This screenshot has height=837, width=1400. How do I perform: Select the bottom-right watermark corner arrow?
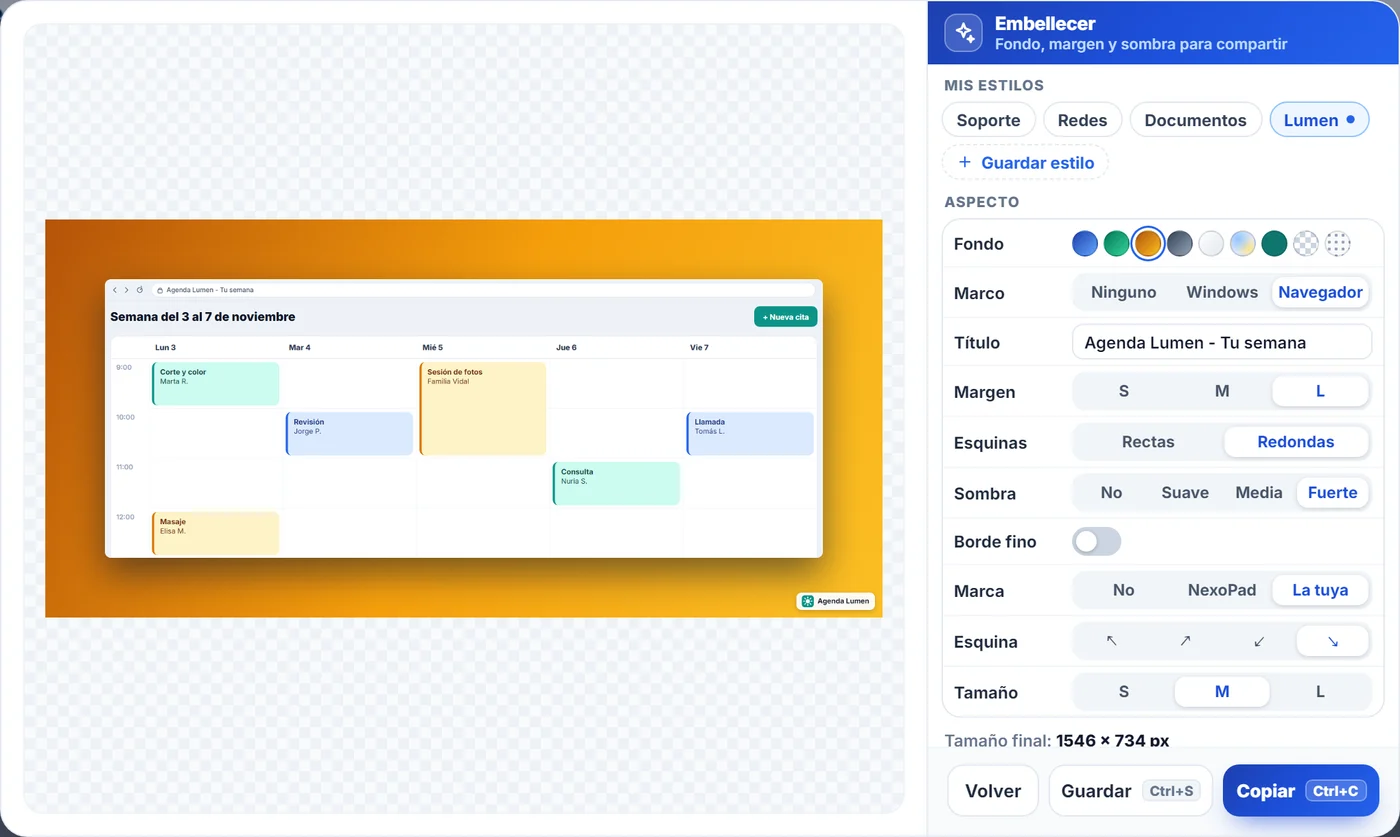pyautogui.click(x=1332, y=641)
